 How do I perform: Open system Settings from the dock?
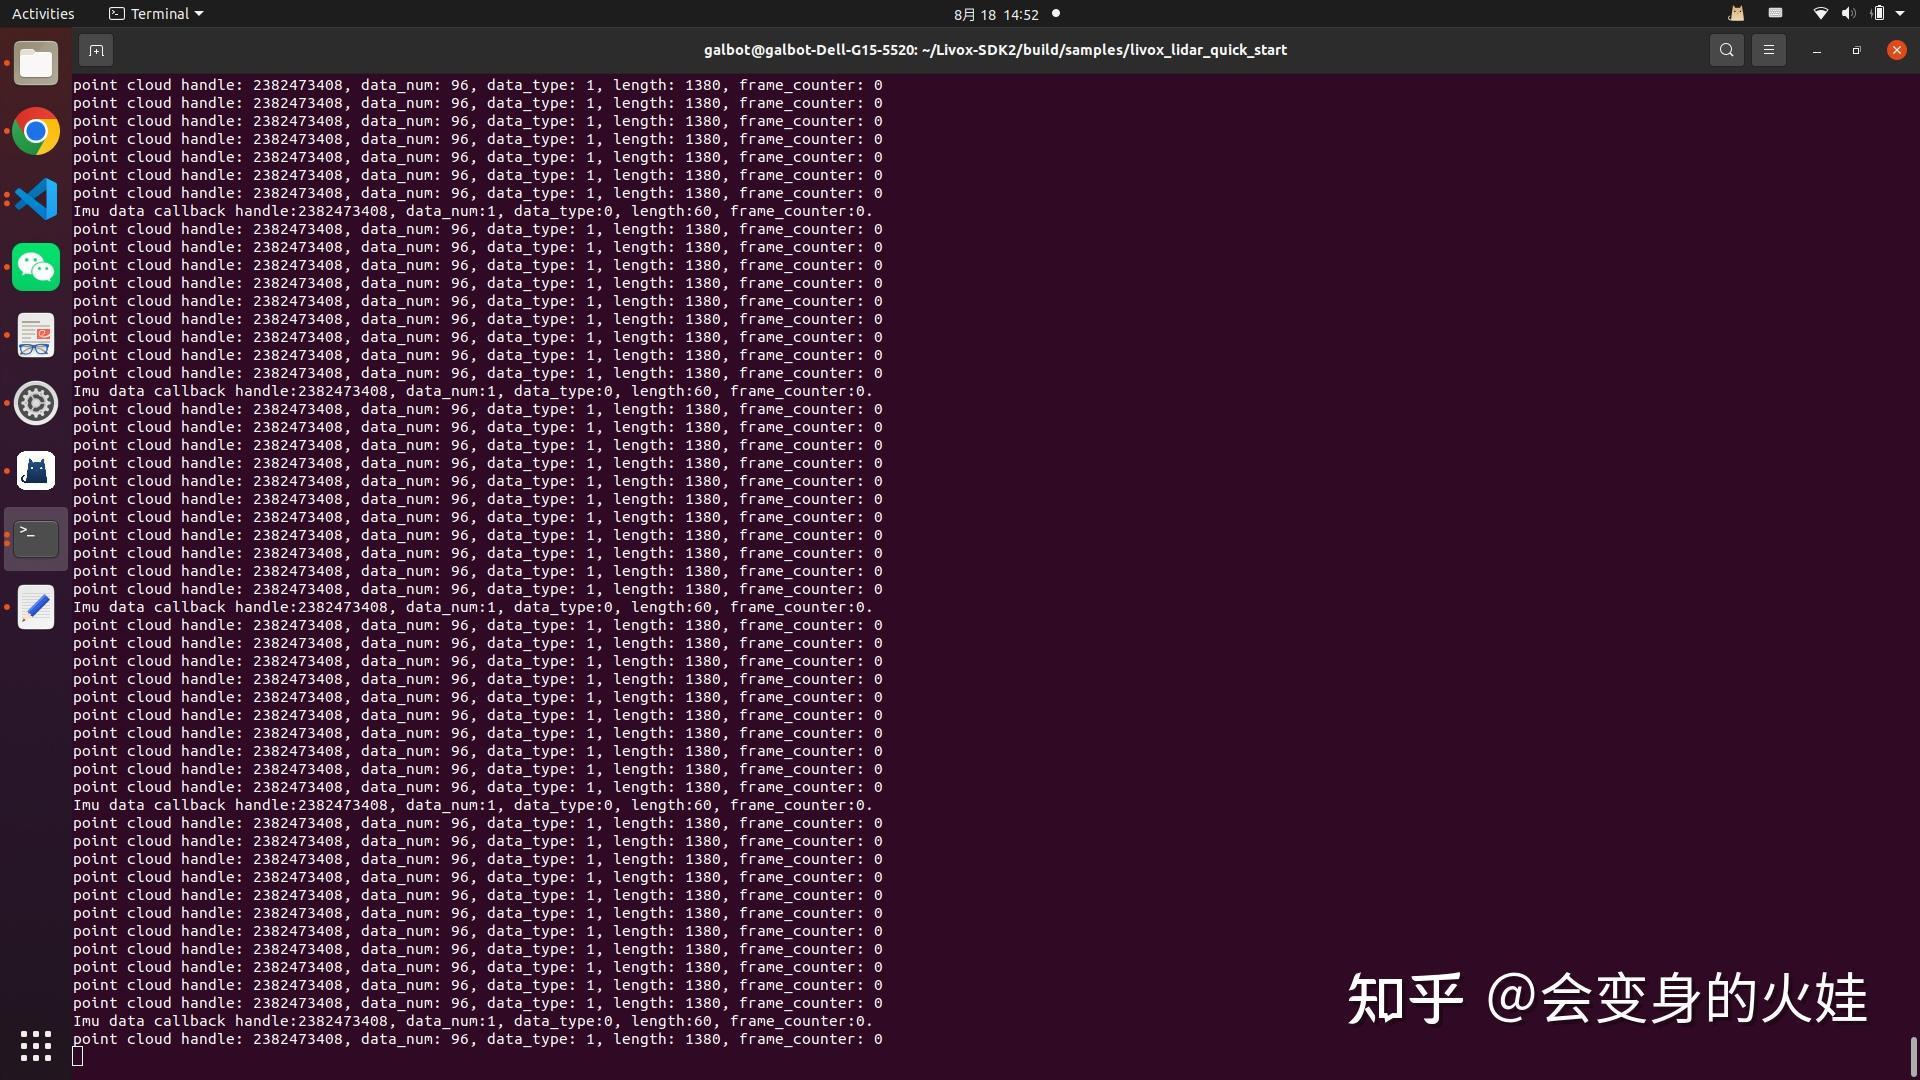(x=36, y=403)
